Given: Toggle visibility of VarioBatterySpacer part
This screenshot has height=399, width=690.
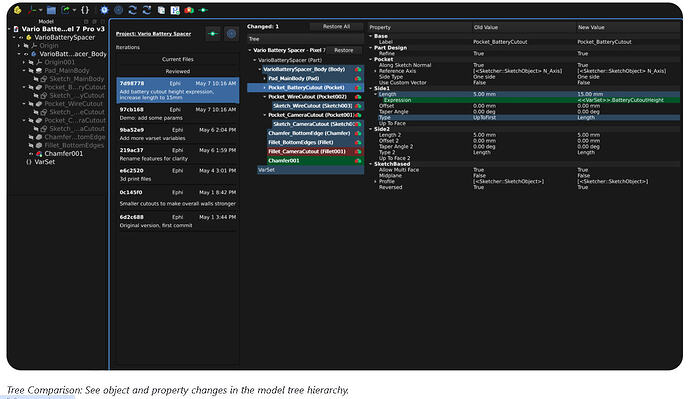Looking at the screenshot, I should (21, 37).
